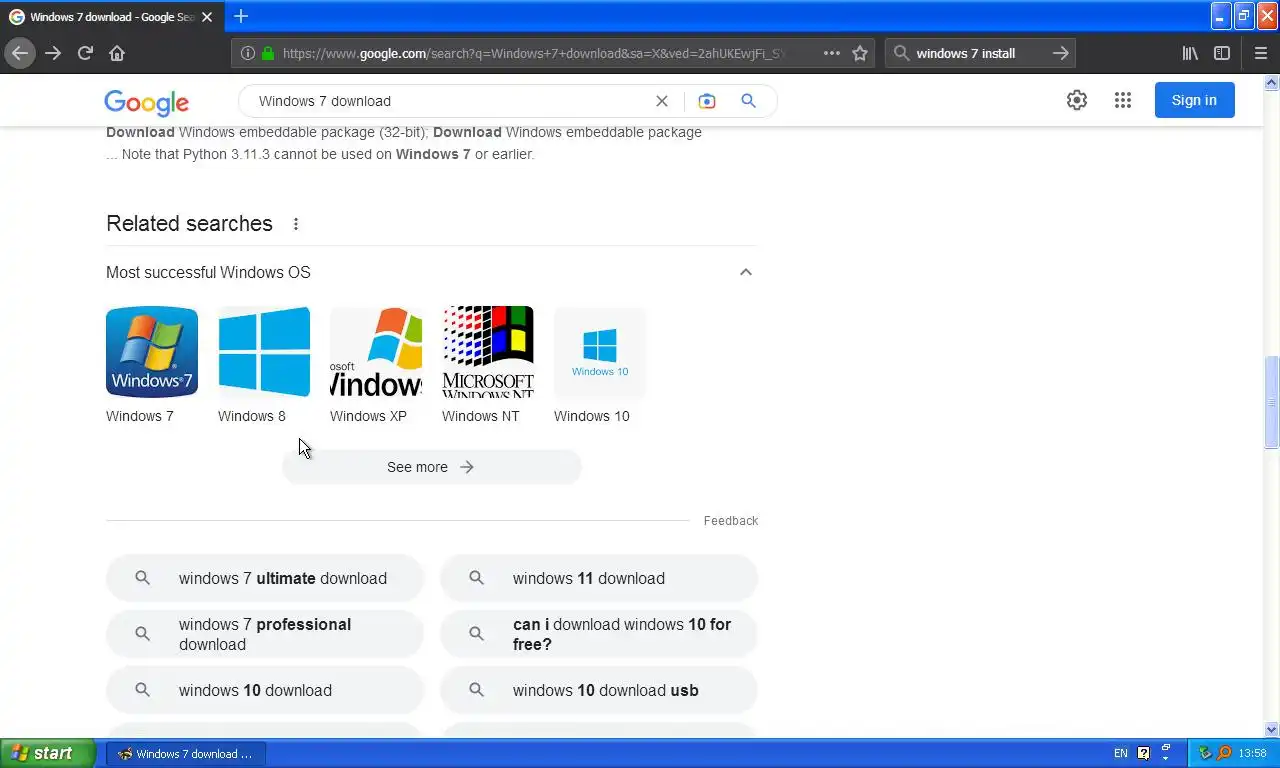Click the scrollbar down arrow
This screenshot has width=1280, height=768.
tap(1272, 730)
